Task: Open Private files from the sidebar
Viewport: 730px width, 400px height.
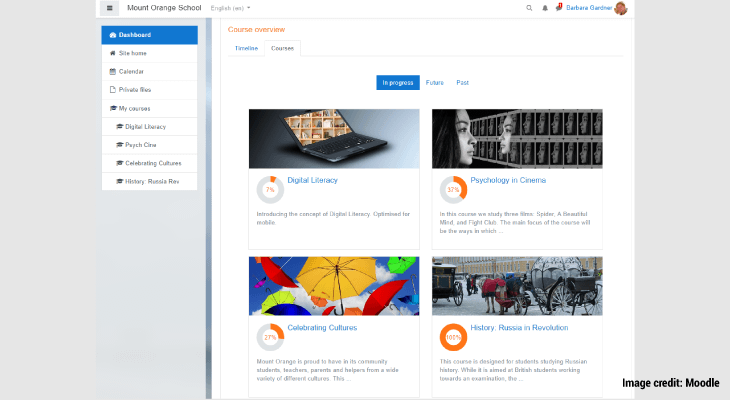Action: point(149,89)
